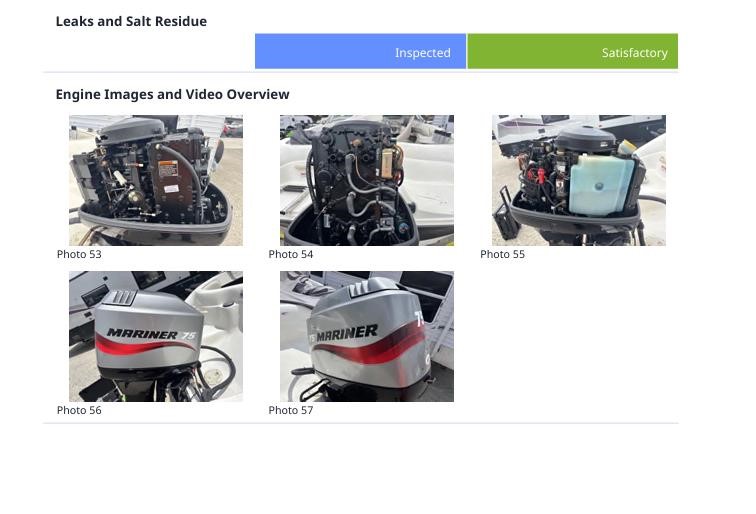Click the light blue oil tank in Photo 55
Screen dimensions: 756x514
pyautogui.click(x=601, y=184)
